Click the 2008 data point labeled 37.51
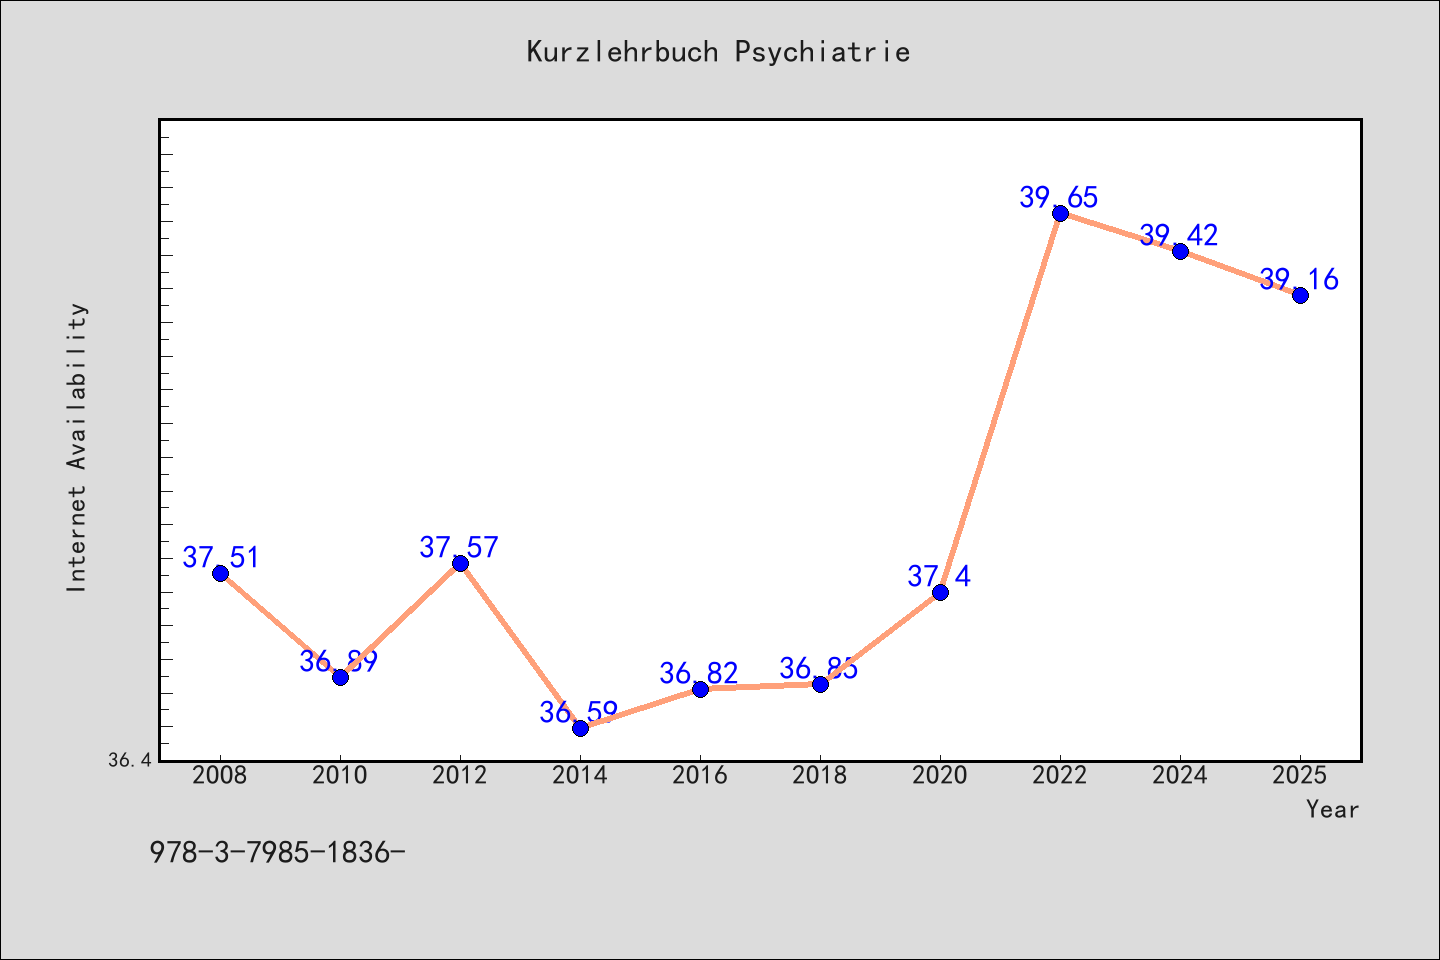The height and width of the screenshot is (960, 1440). [220, 573]
